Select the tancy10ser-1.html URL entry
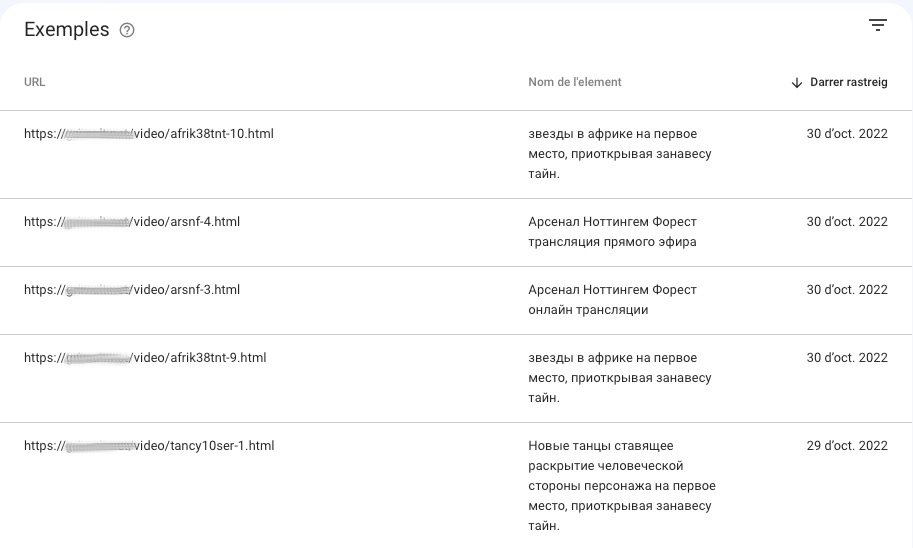 149,446
